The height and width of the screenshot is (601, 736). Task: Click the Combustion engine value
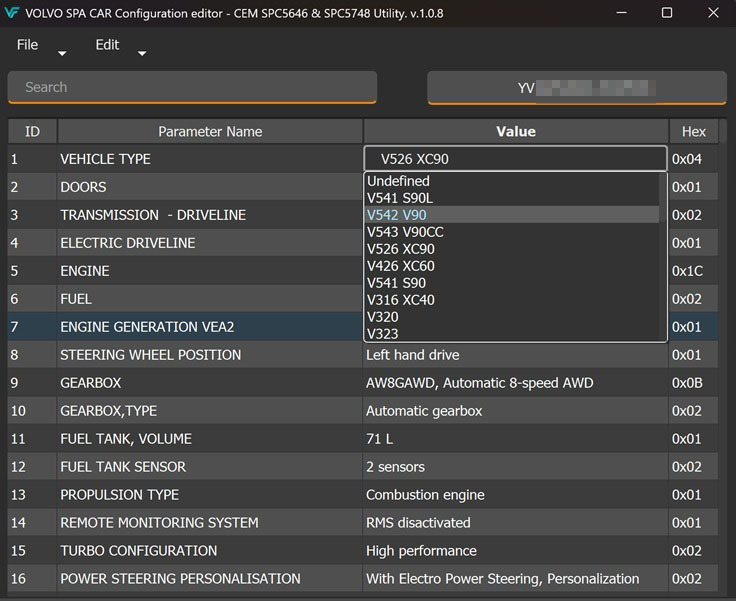pyautogui.click(x=515, y=494)
